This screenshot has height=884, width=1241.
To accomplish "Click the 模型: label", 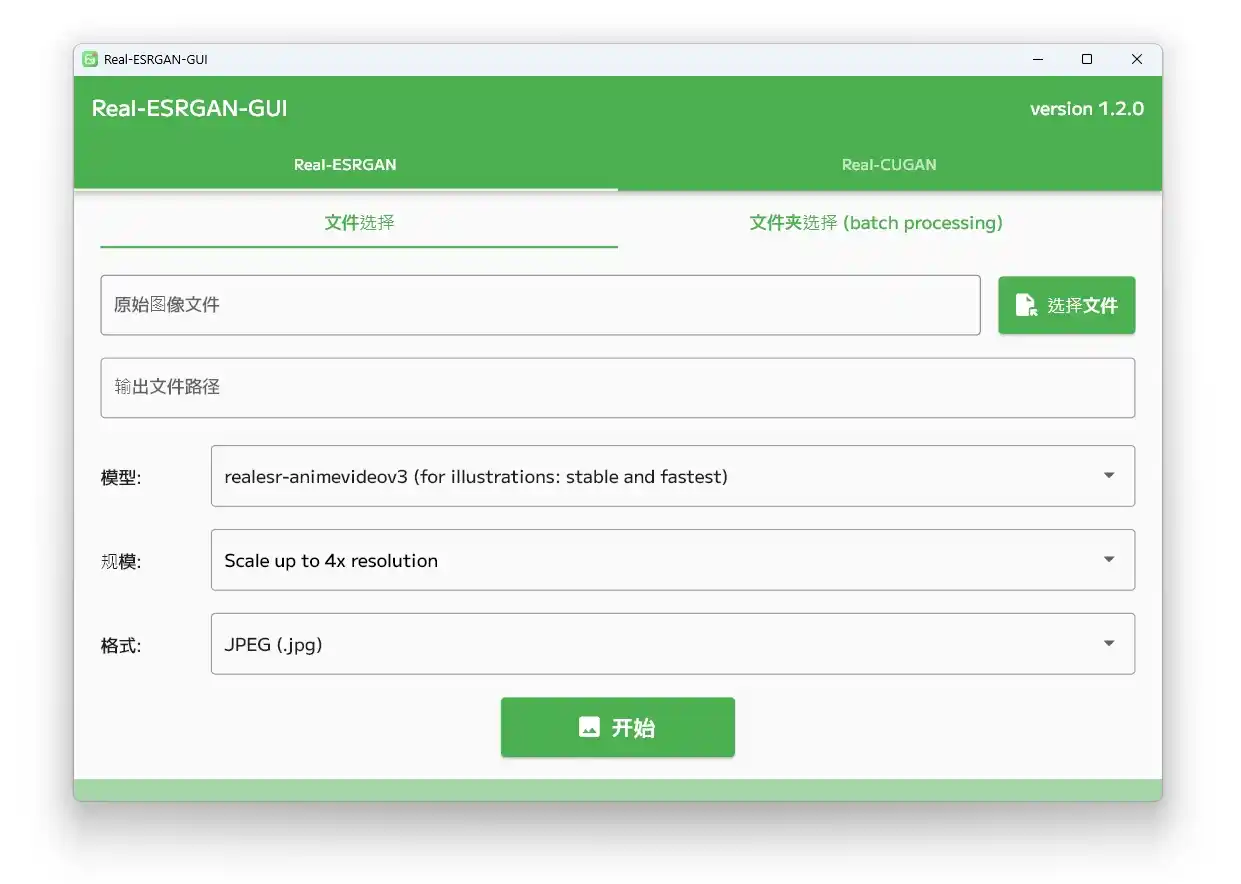I will 121,478.
